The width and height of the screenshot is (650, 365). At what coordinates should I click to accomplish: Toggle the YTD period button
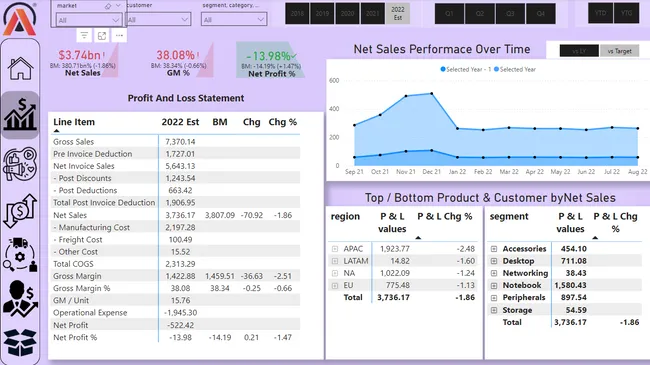tap(600, 13)
